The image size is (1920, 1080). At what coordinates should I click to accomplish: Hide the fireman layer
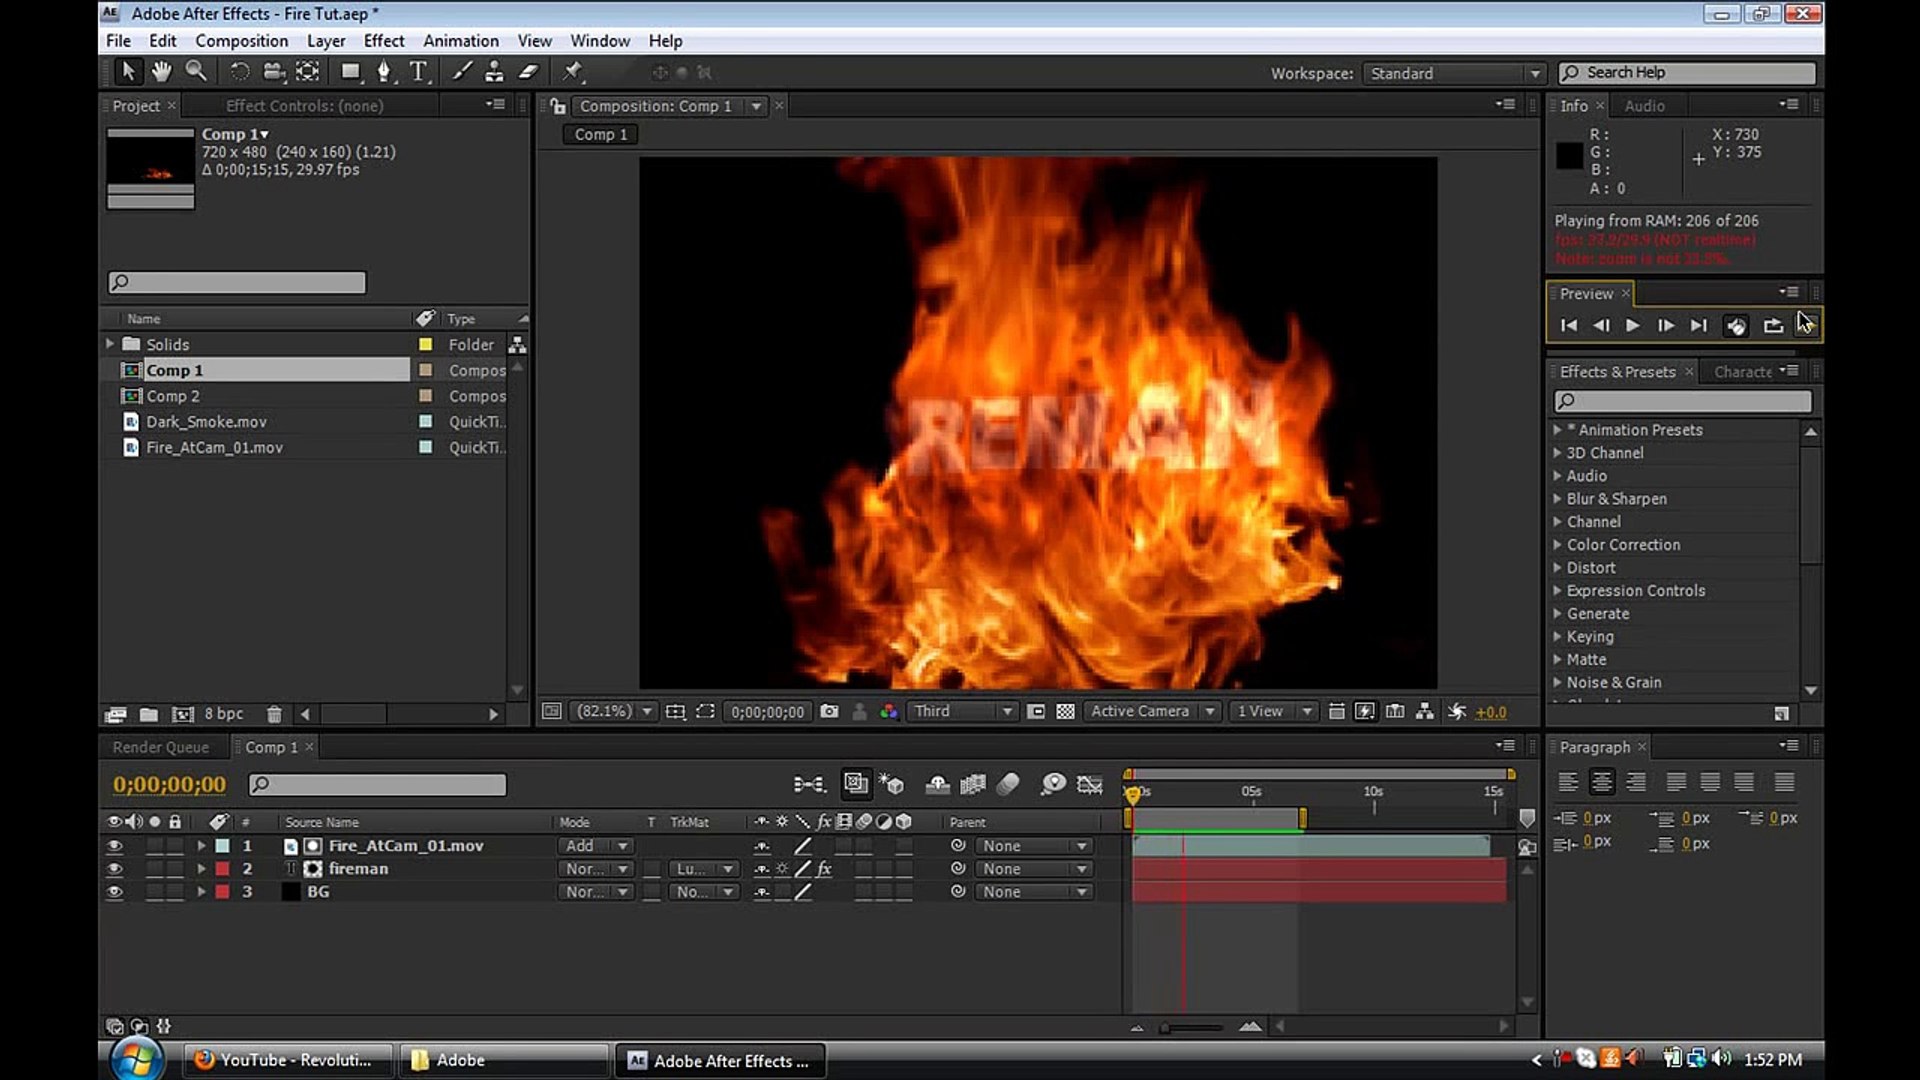pyautogui.click(x=115, y=869)
